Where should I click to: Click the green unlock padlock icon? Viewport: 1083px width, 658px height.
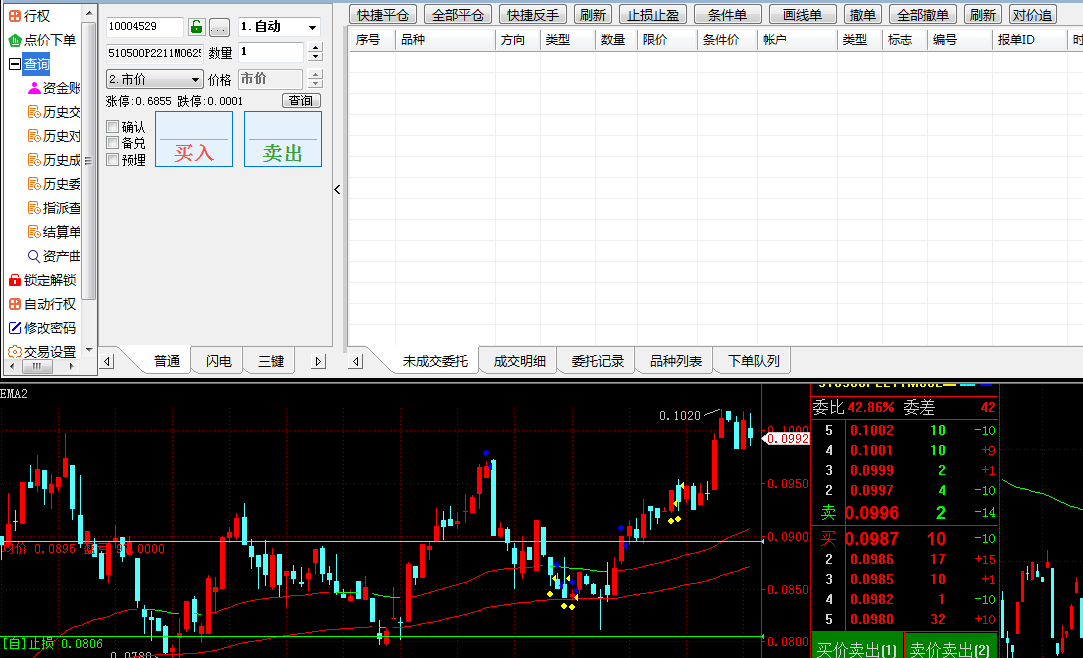(x=196, y=27)
